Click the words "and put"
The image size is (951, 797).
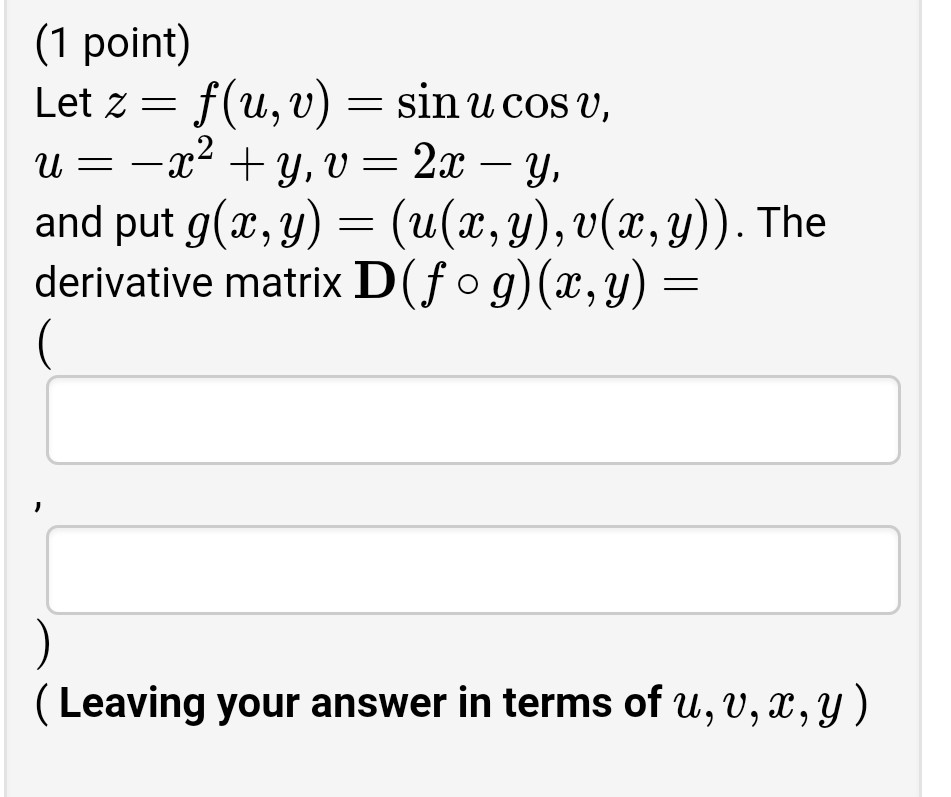tap(105, 222)
